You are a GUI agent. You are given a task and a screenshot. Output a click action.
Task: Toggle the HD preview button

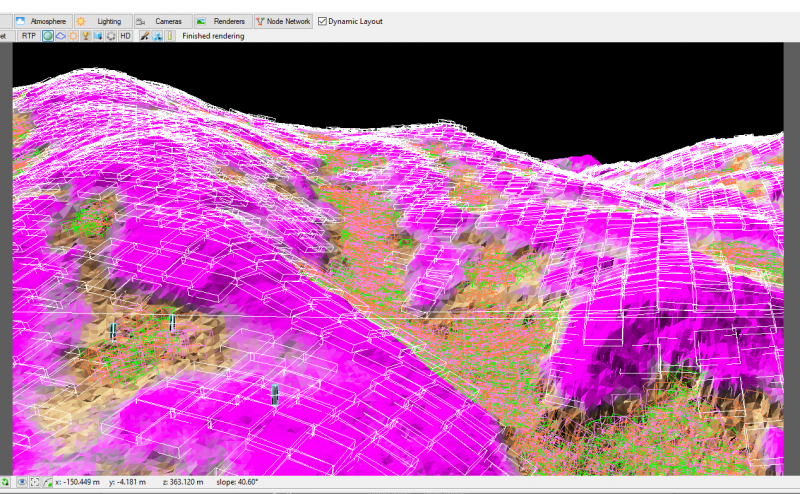pyautogui.click(x=125, y=36)
